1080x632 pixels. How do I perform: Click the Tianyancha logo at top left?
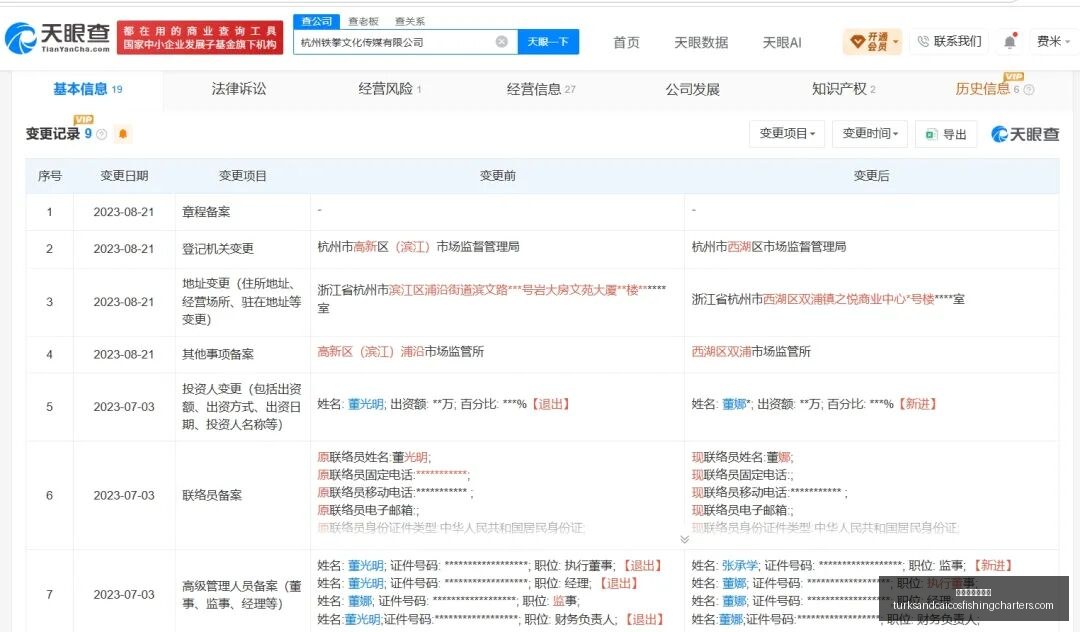tap(58, 38)
